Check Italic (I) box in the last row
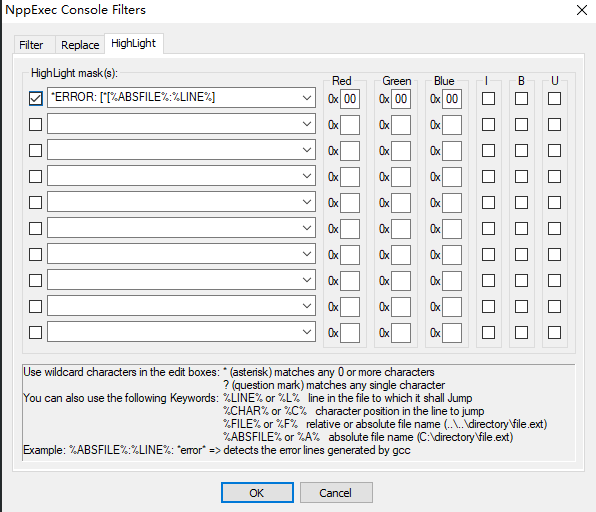This screenshot has width=596, height=512. point(488,333)
